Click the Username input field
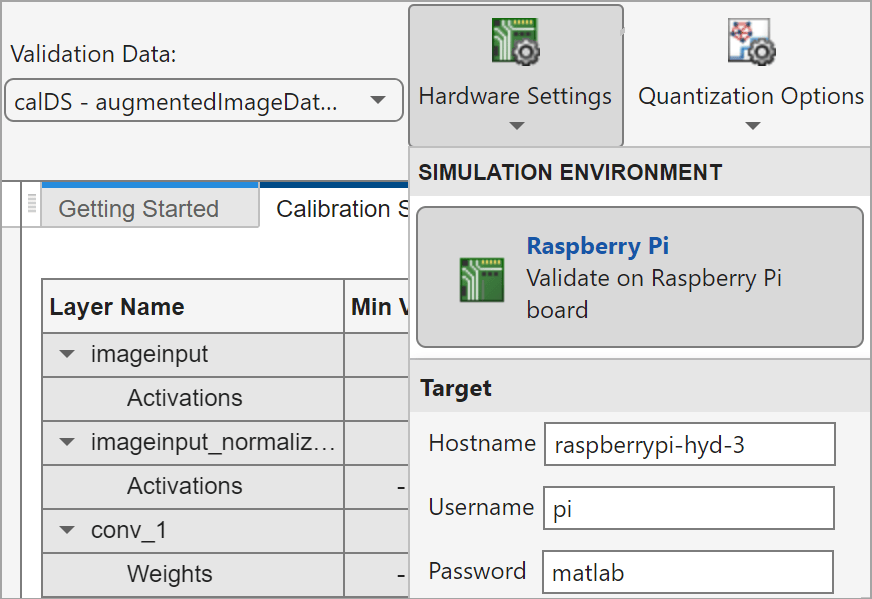Screen dimensions: 872x599 pos(689,508)
